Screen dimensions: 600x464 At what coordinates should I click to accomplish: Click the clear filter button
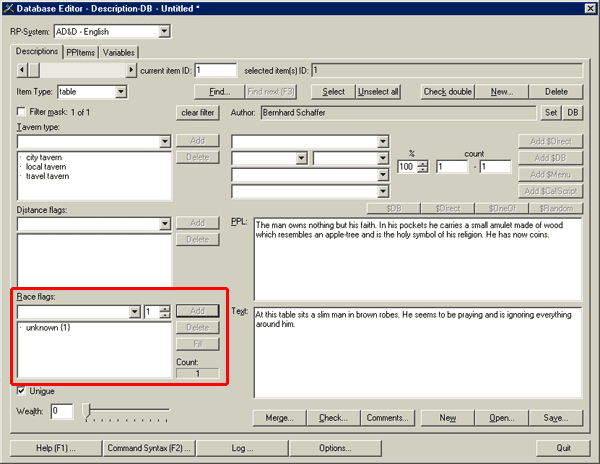(198, 113)
